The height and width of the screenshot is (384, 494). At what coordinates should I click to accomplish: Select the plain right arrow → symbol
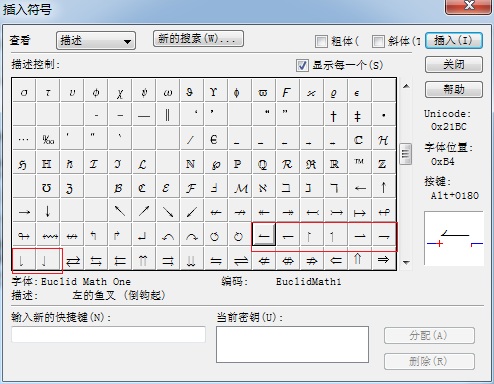point(24,211)
